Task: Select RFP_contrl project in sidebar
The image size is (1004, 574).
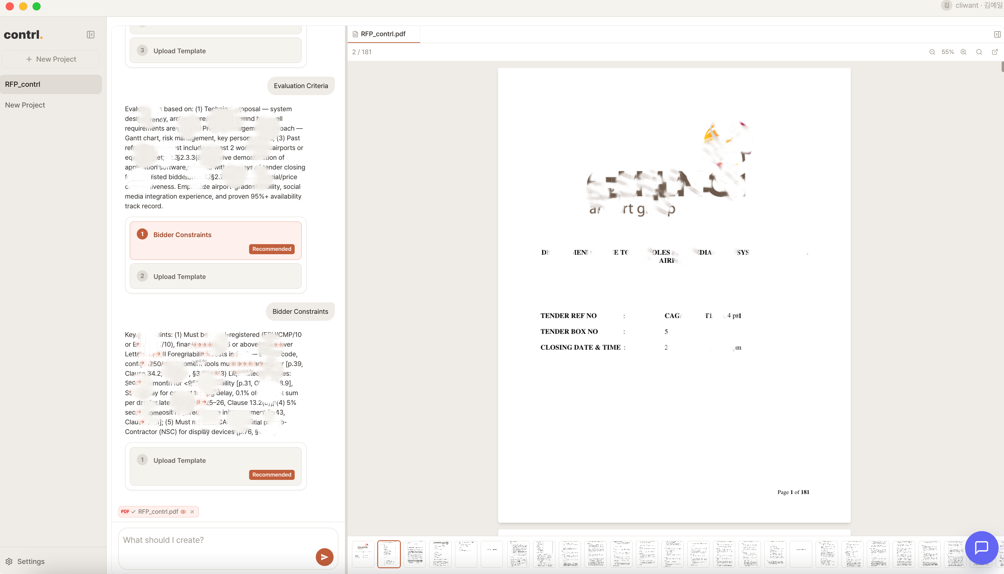Action: pyautogui.click(x=51, y=84)
